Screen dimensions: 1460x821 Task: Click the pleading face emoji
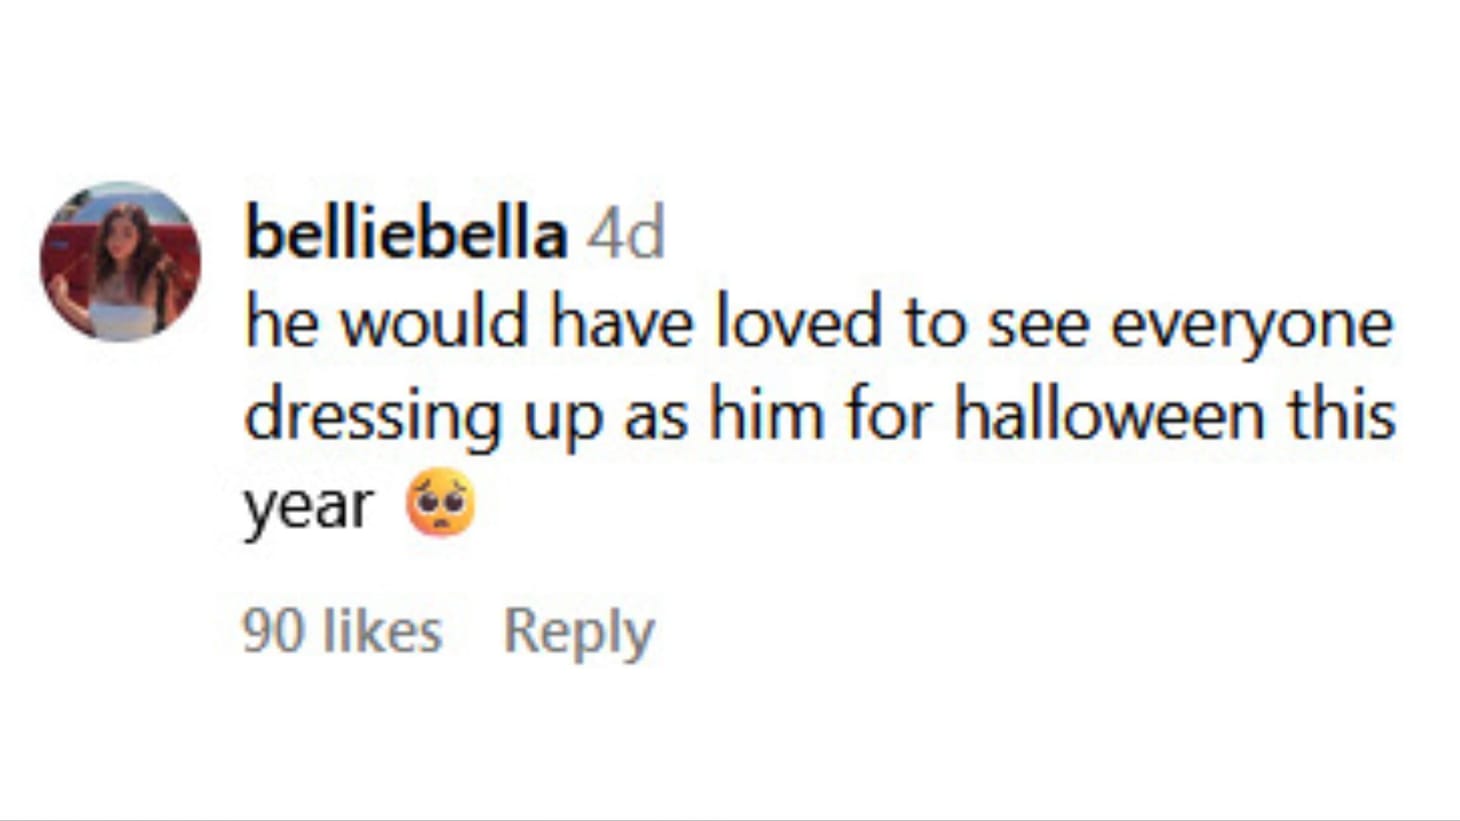[440, 503]
